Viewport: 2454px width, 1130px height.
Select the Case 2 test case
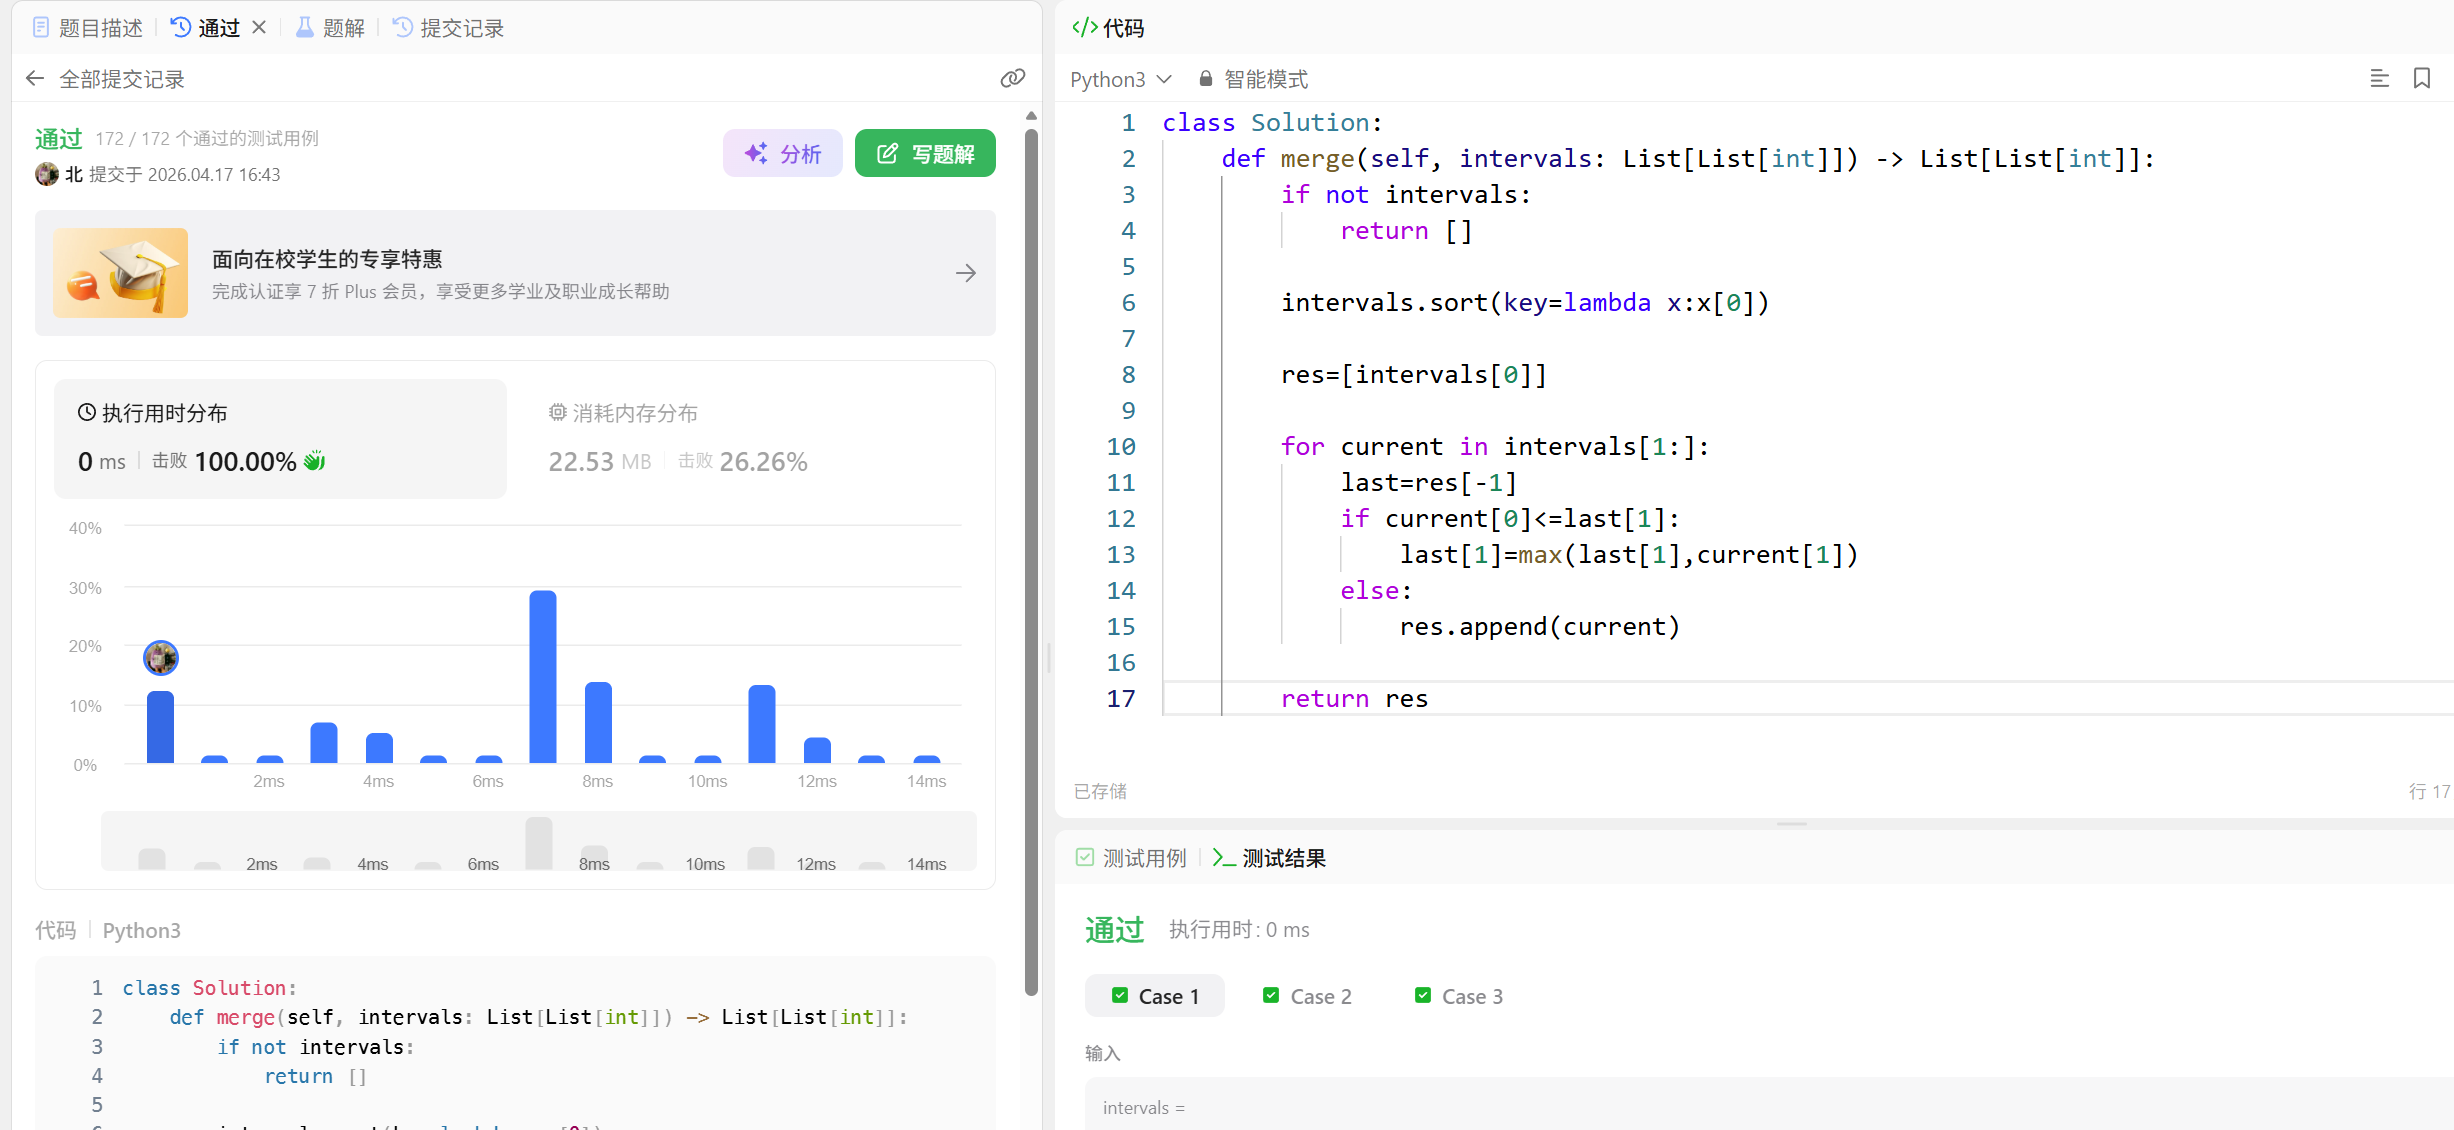(1307, 996)
